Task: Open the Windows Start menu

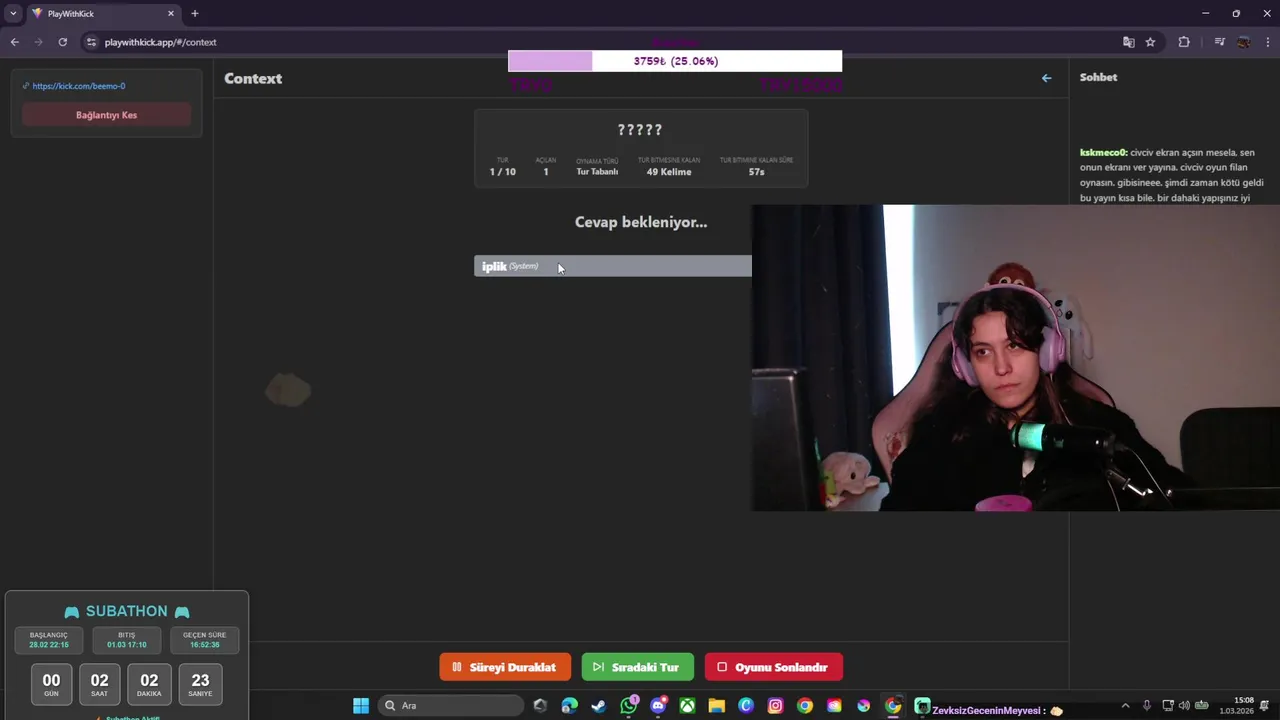Action: tap(361, 706)
